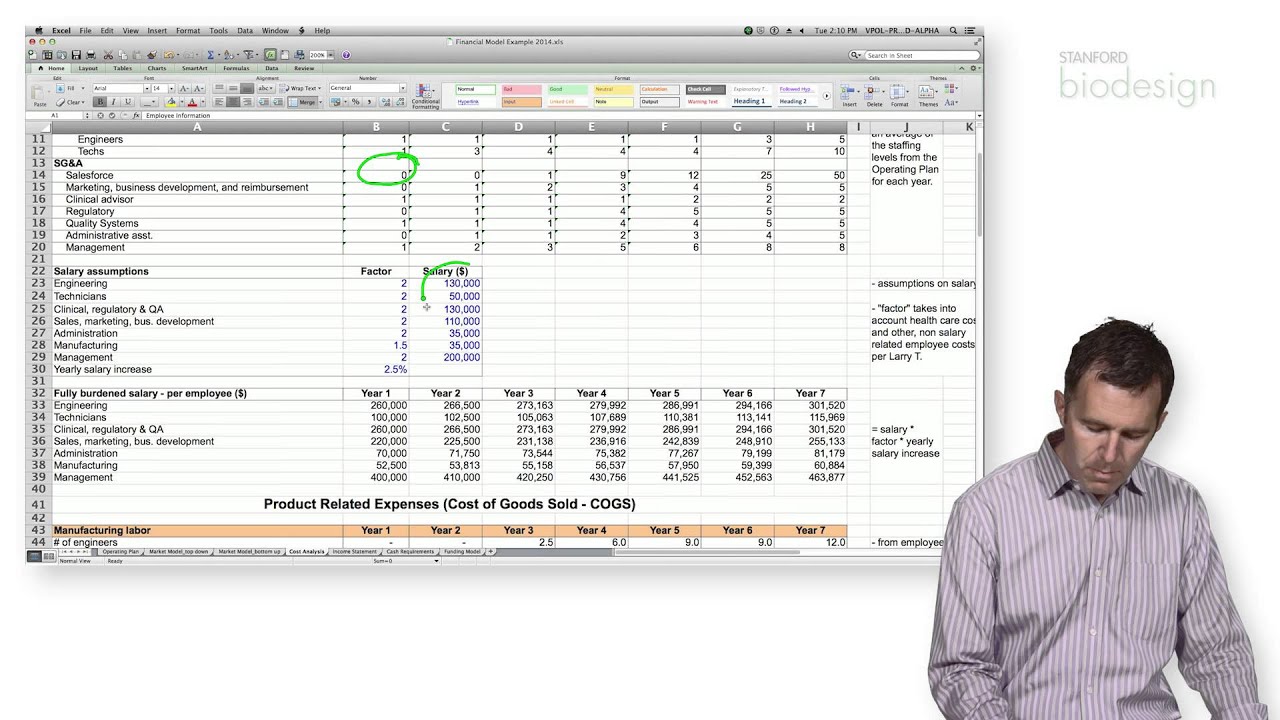Increase font size with the A up icon
The image size is (1280, 720).
pyautogui.click(x=183, y=88)
